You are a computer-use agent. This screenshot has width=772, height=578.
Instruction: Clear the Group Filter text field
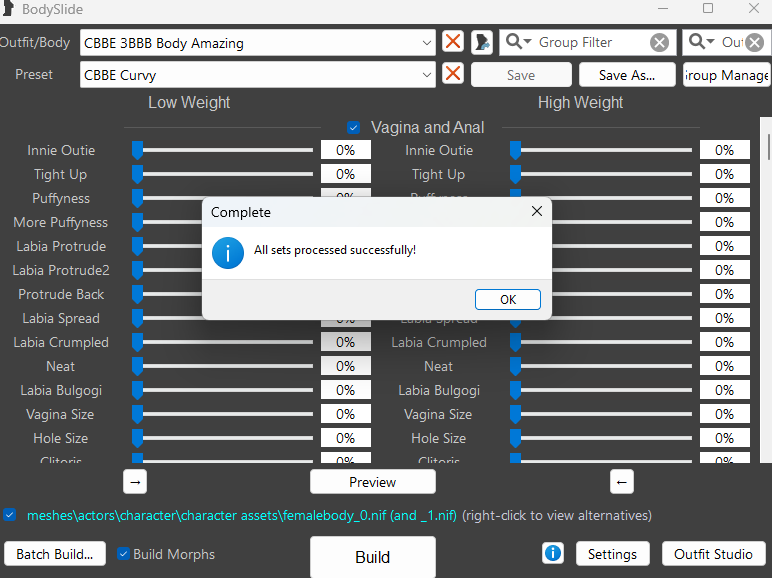pyautogui.click(x=659, y=43)
